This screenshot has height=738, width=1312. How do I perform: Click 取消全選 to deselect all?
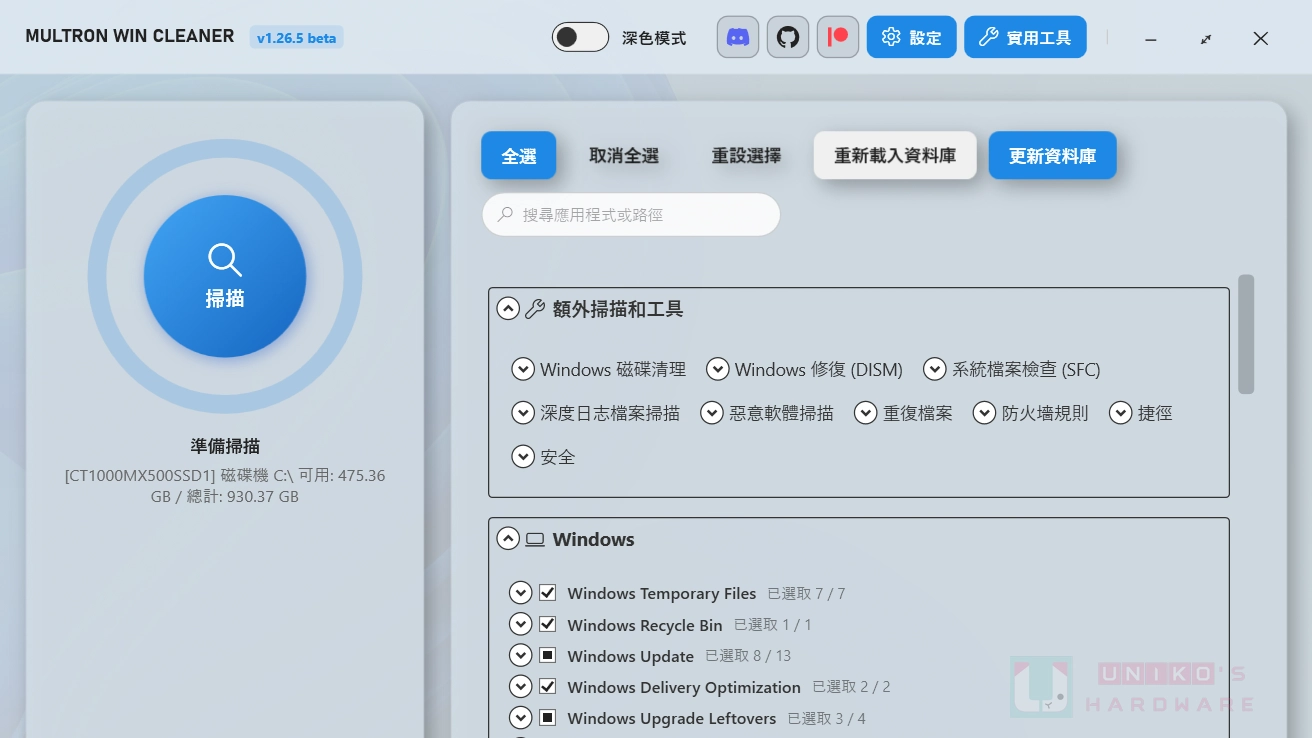(x=624, y=156)
